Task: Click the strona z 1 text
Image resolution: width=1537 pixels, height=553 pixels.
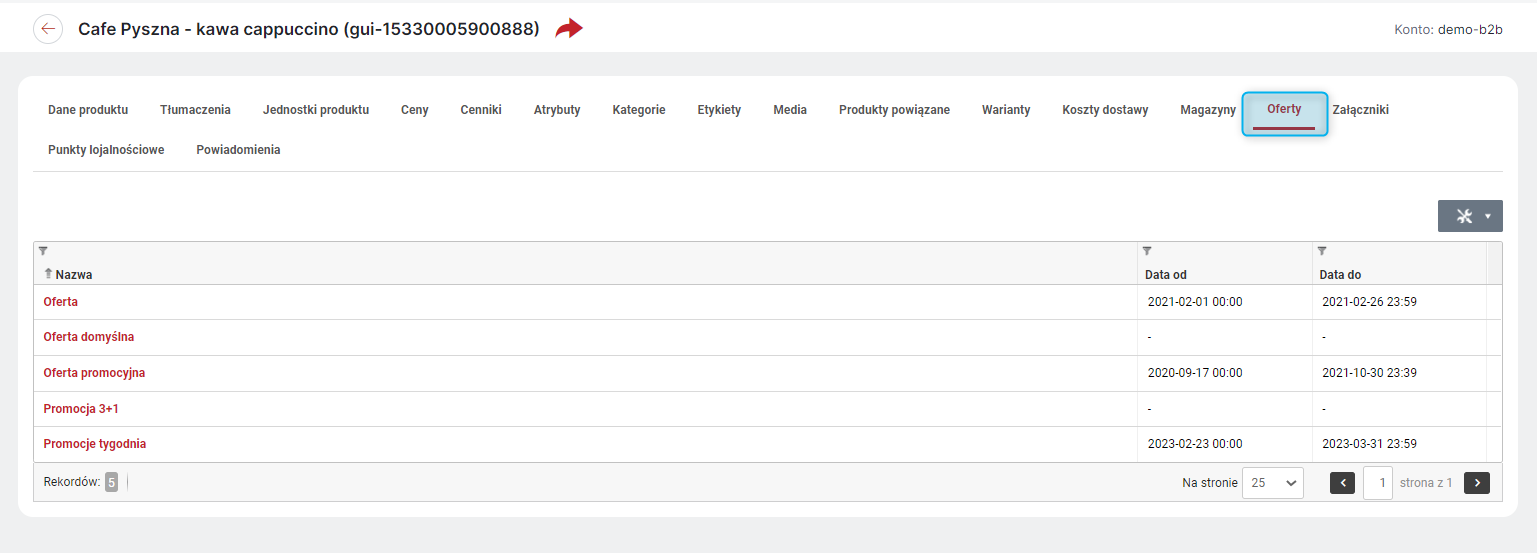Action: pos(1426,483)
